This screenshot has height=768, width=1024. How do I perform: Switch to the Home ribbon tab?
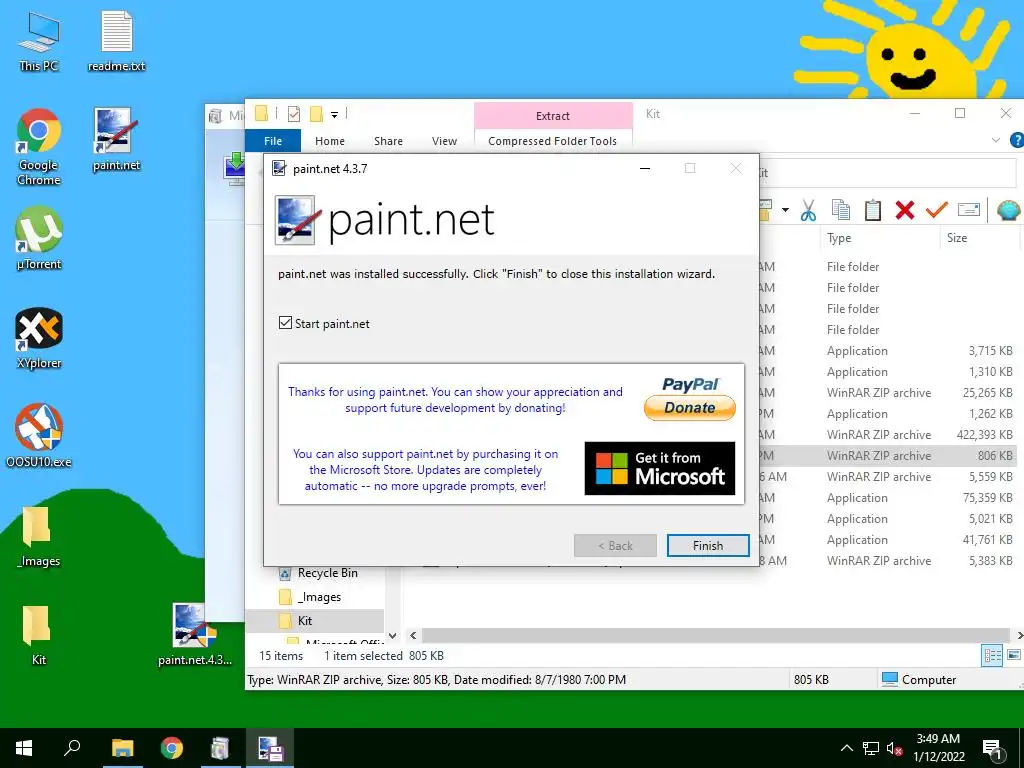click(330, 141)
